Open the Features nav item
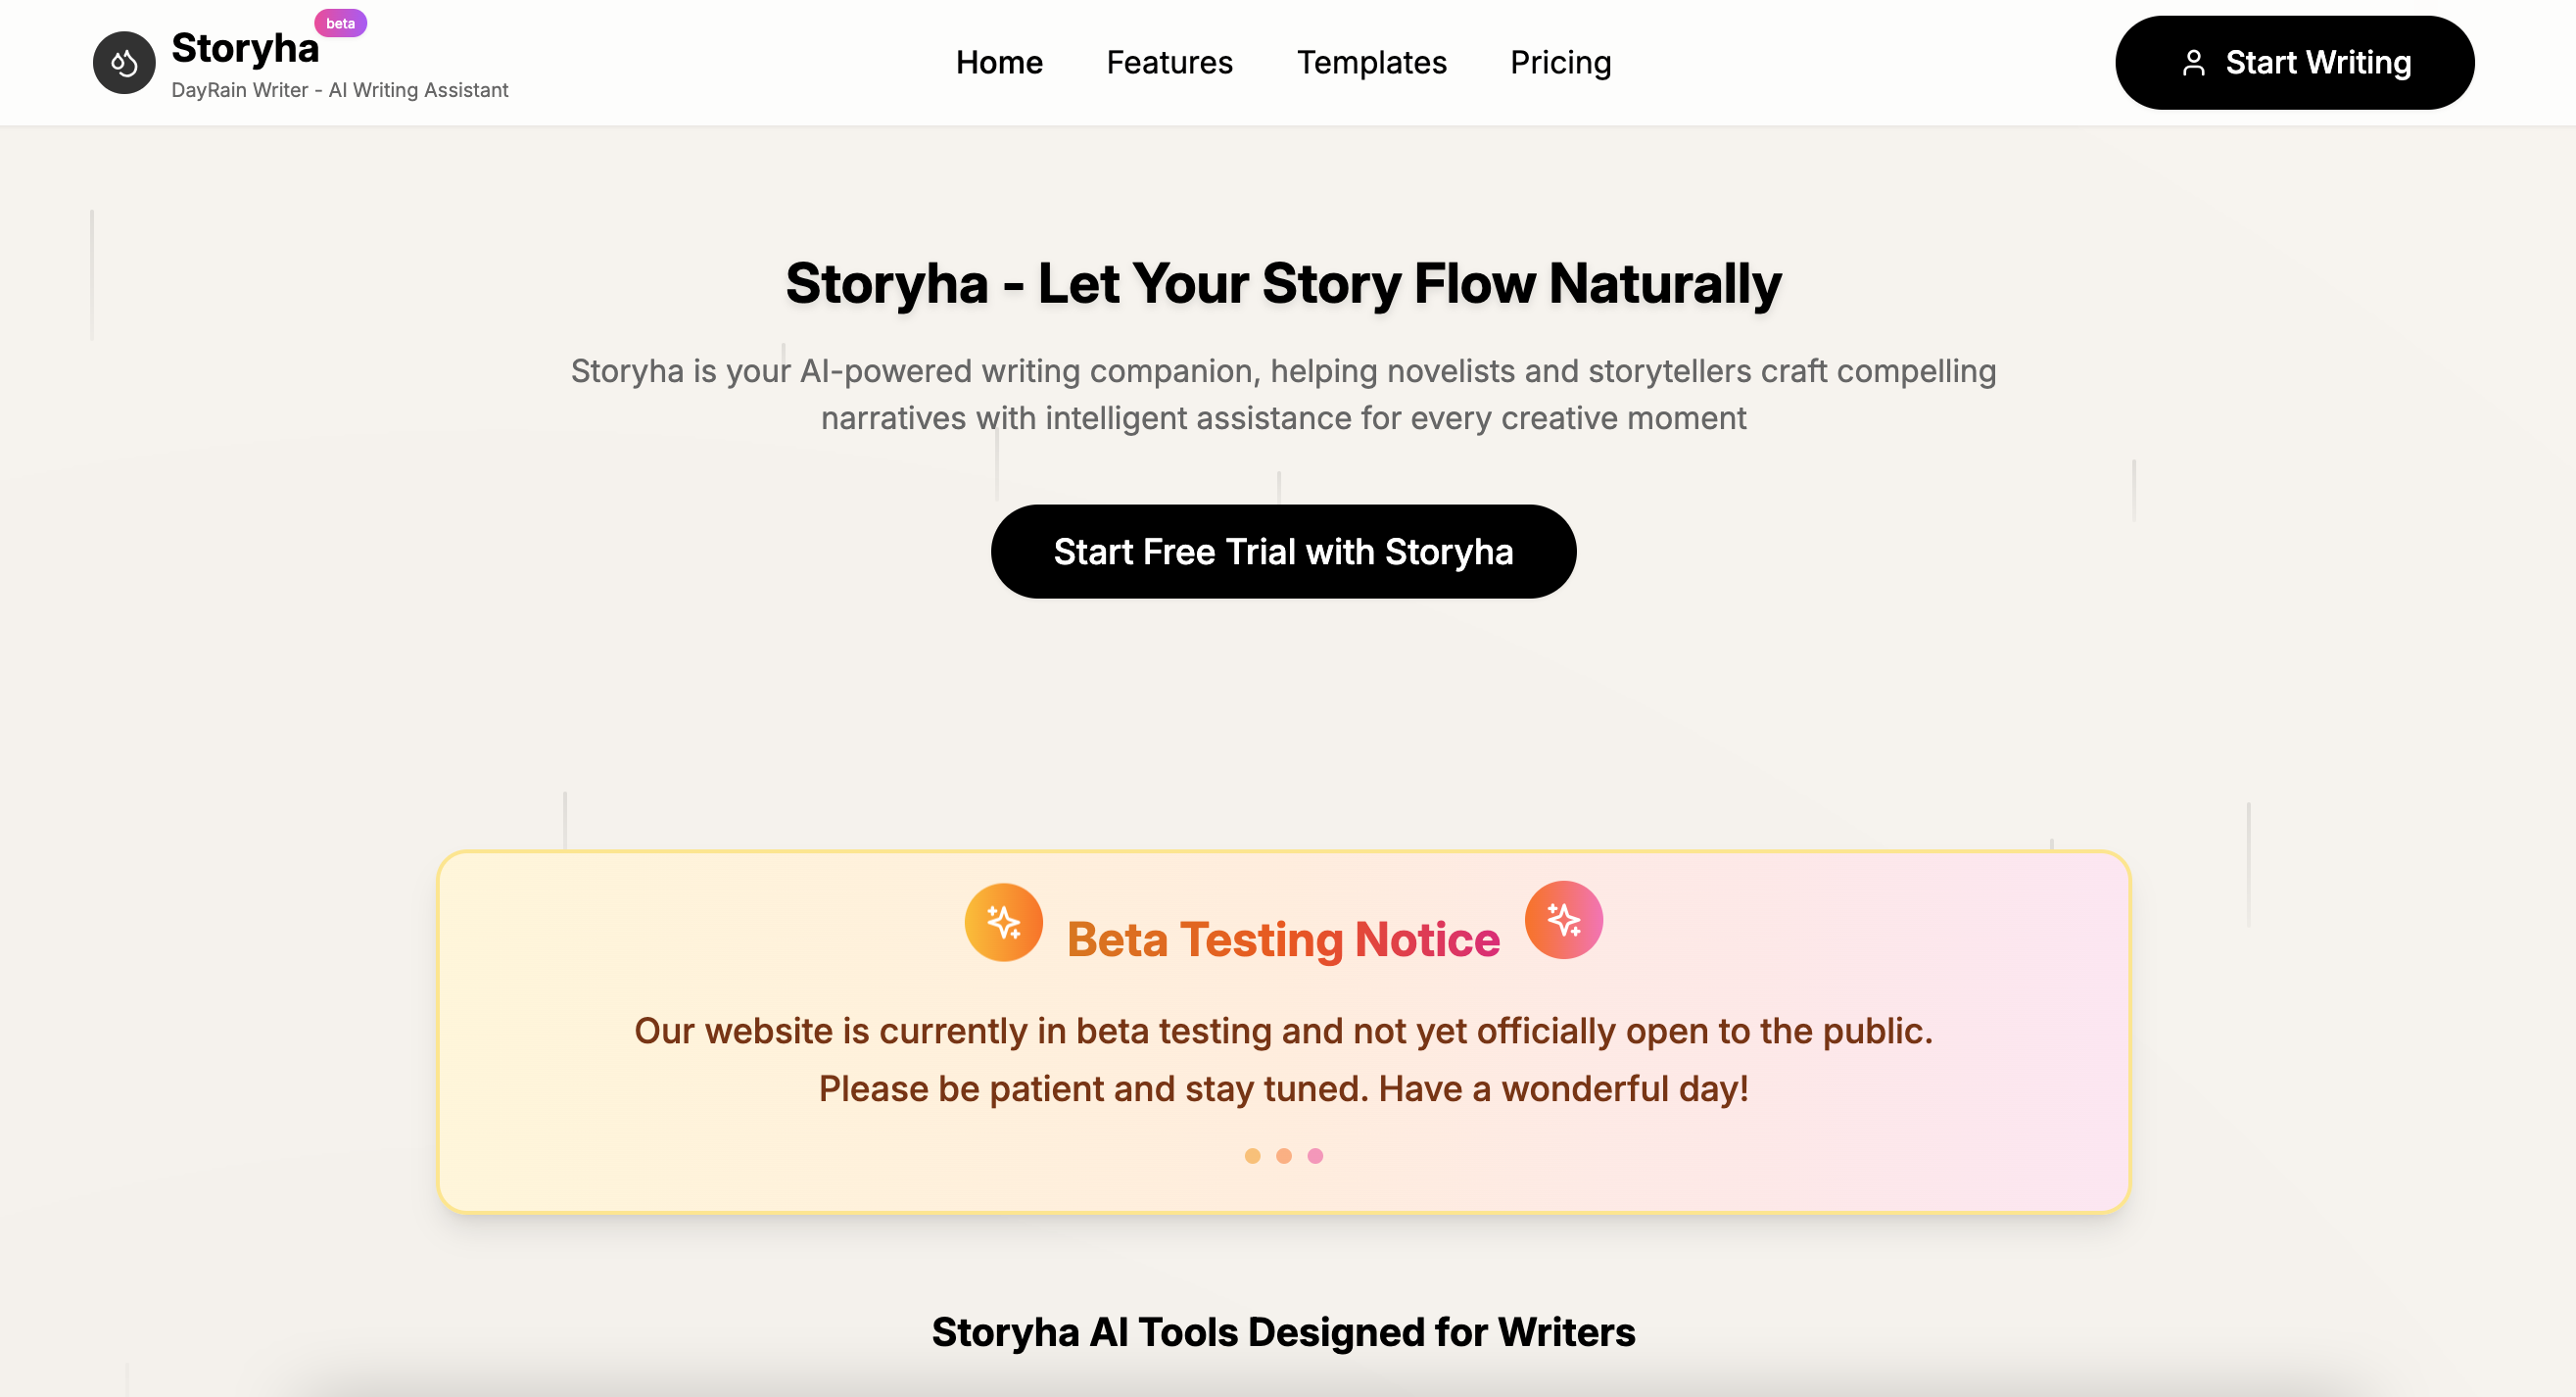 click(1169, 63)
